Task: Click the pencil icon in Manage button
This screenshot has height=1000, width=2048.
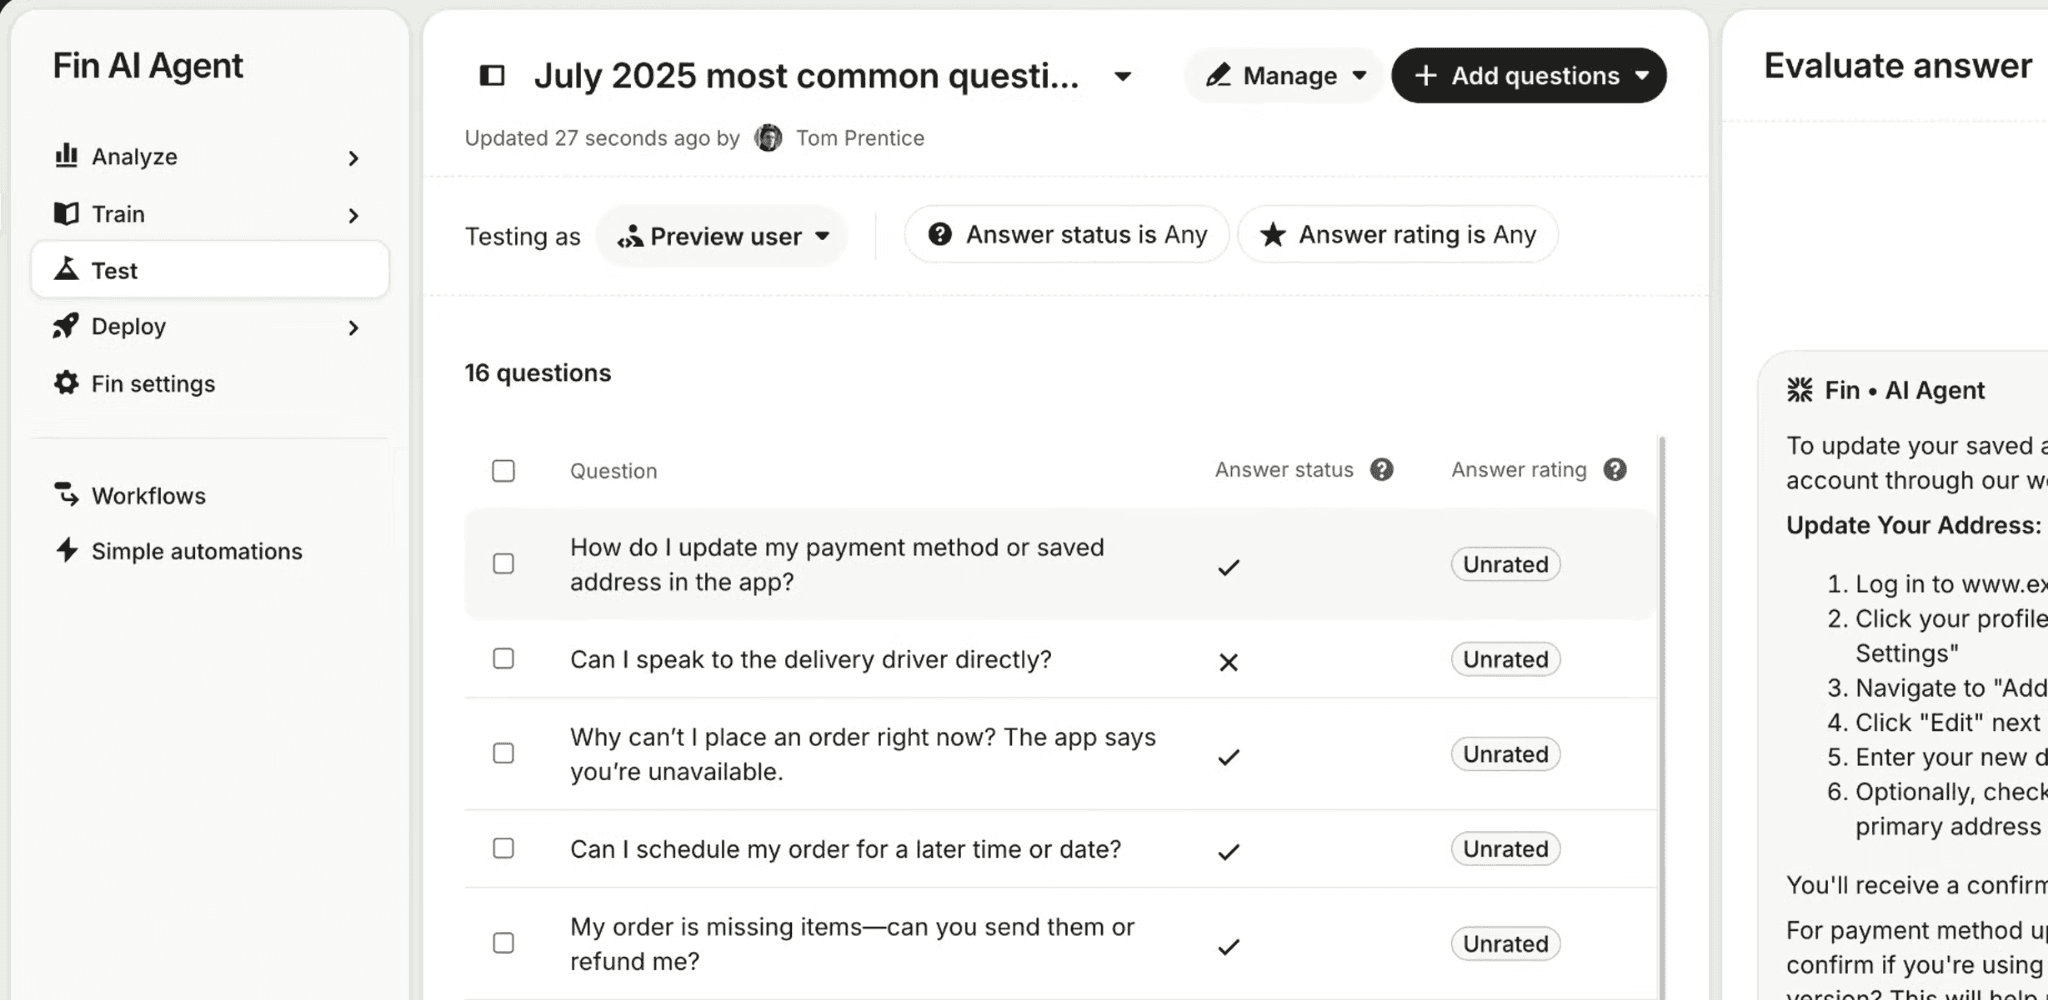Action: [x=1218, y=75]
